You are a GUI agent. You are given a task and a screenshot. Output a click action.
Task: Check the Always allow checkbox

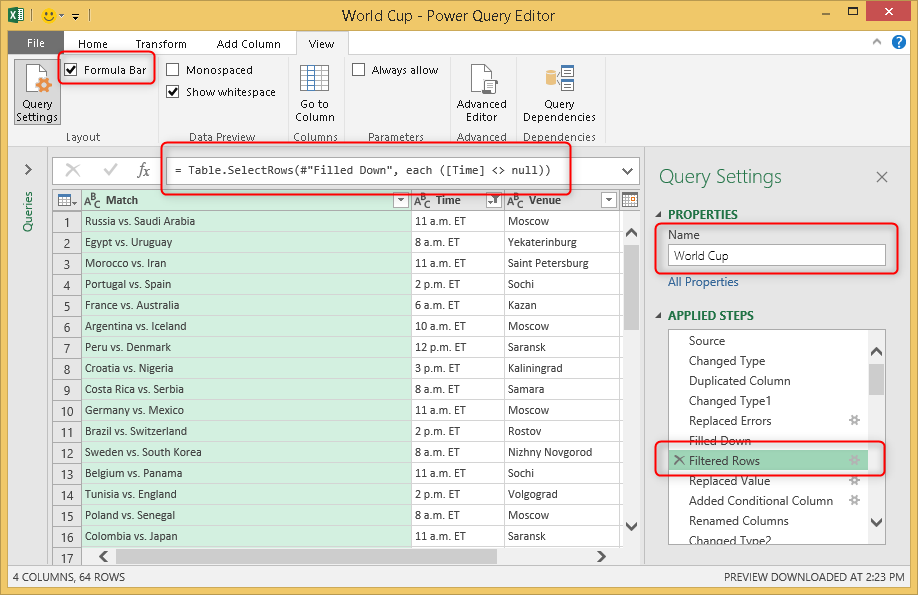[358, 70]
